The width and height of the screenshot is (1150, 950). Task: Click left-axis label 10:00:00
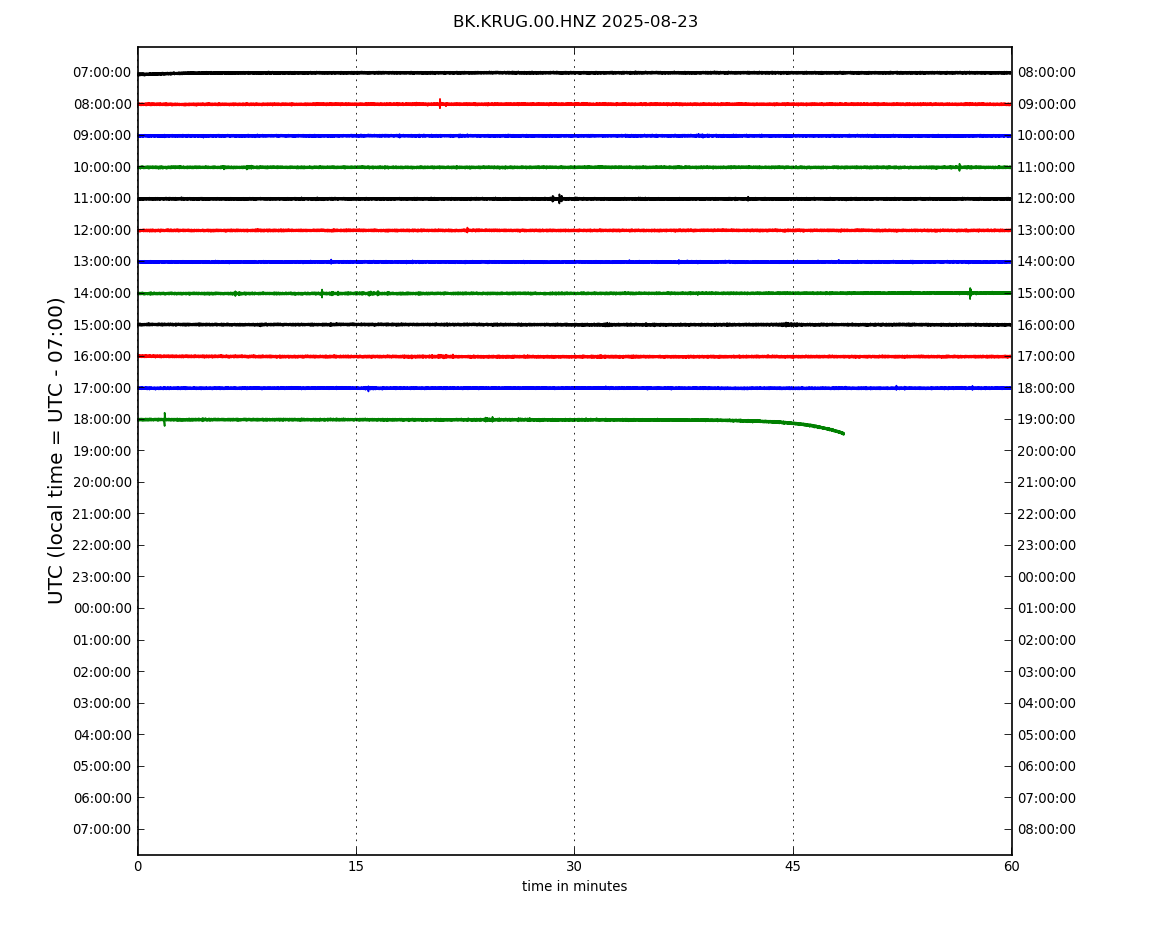pos(103,167)
